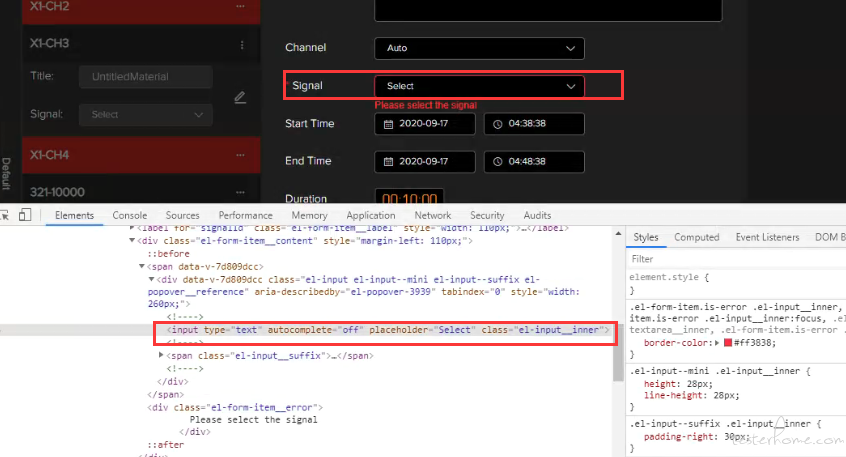The width and height of the screenshot is (846, 457).
Task: Open the X1-CH3 vertical dots menu
Action: [x=241, y=45]
